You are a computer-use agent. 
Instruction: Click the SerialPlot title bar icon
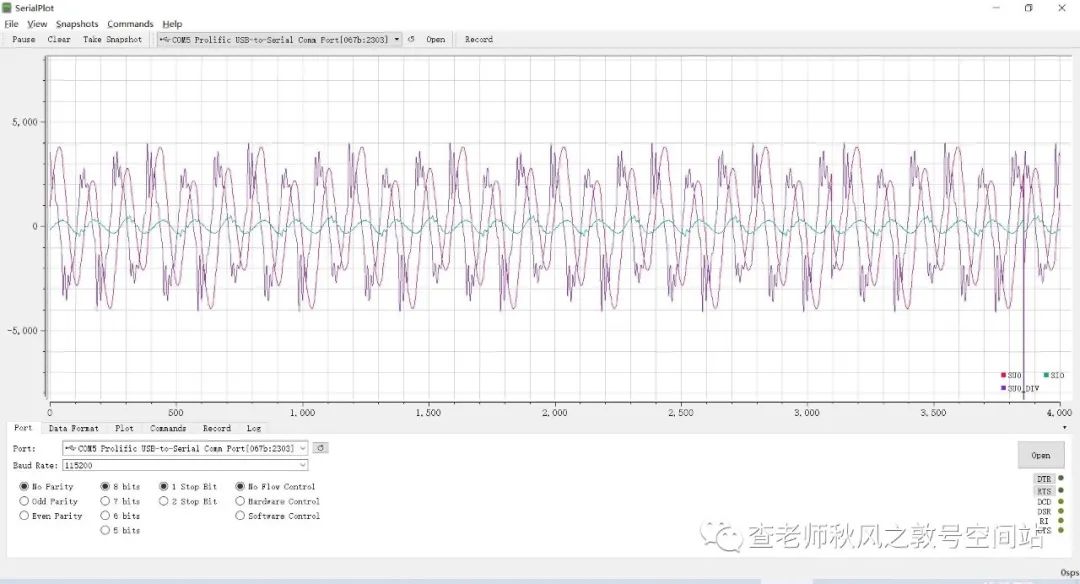(8, 7)
